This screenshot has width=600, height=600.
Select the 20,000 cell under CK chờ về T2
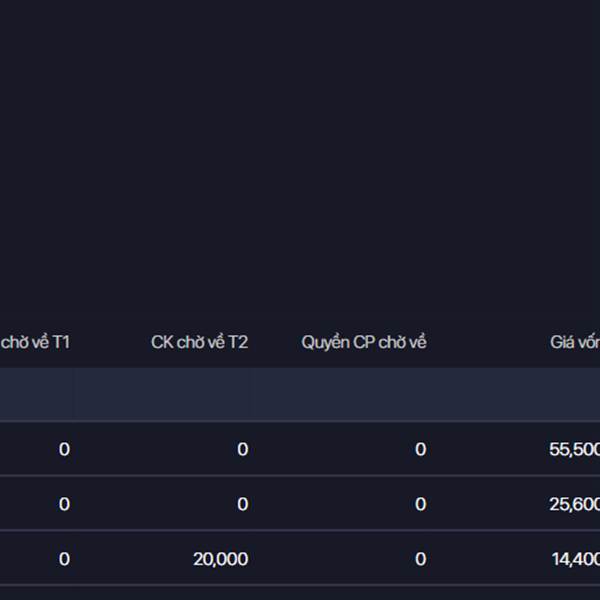[220, 559]
